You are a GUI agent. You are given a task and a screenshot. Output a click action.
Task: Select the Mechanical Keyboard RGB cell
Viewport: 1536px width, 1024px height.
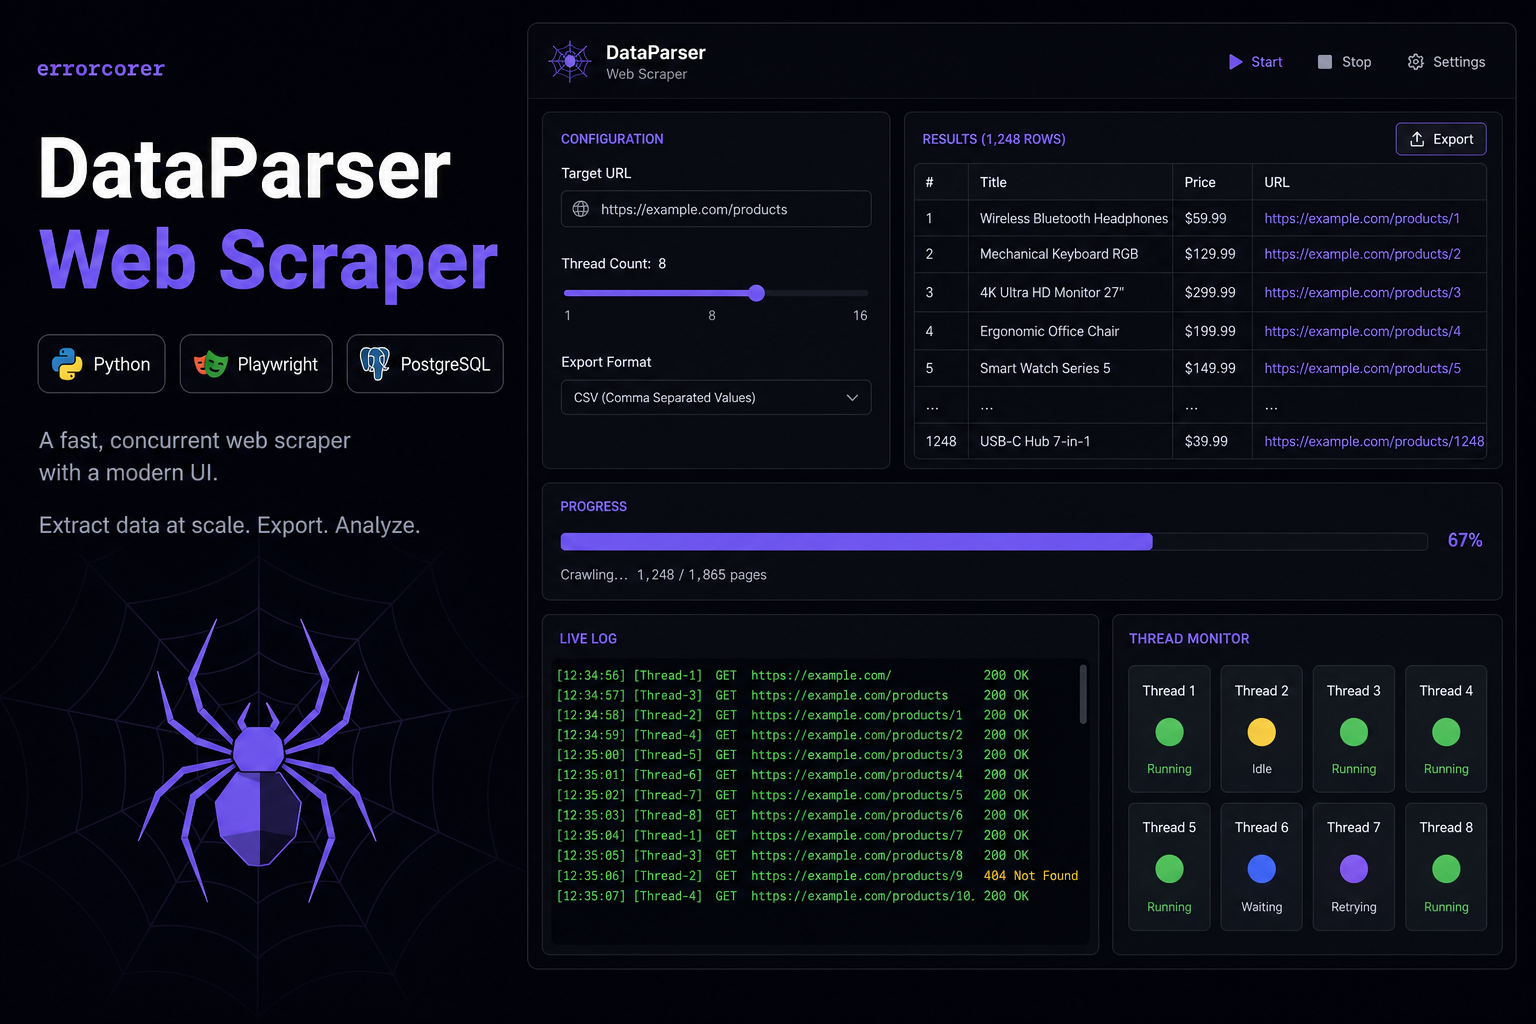(1070, 254)
